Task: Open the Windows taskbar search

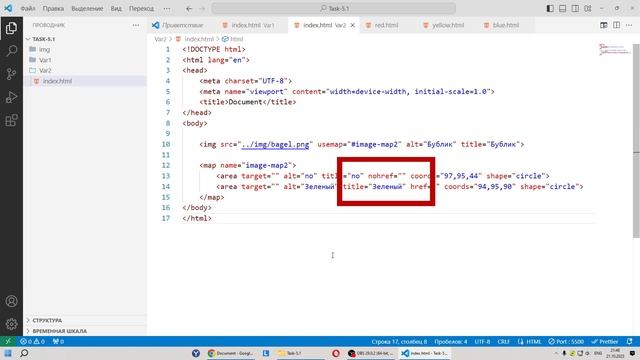Action: pyautogui.click(x=24, y=353)
